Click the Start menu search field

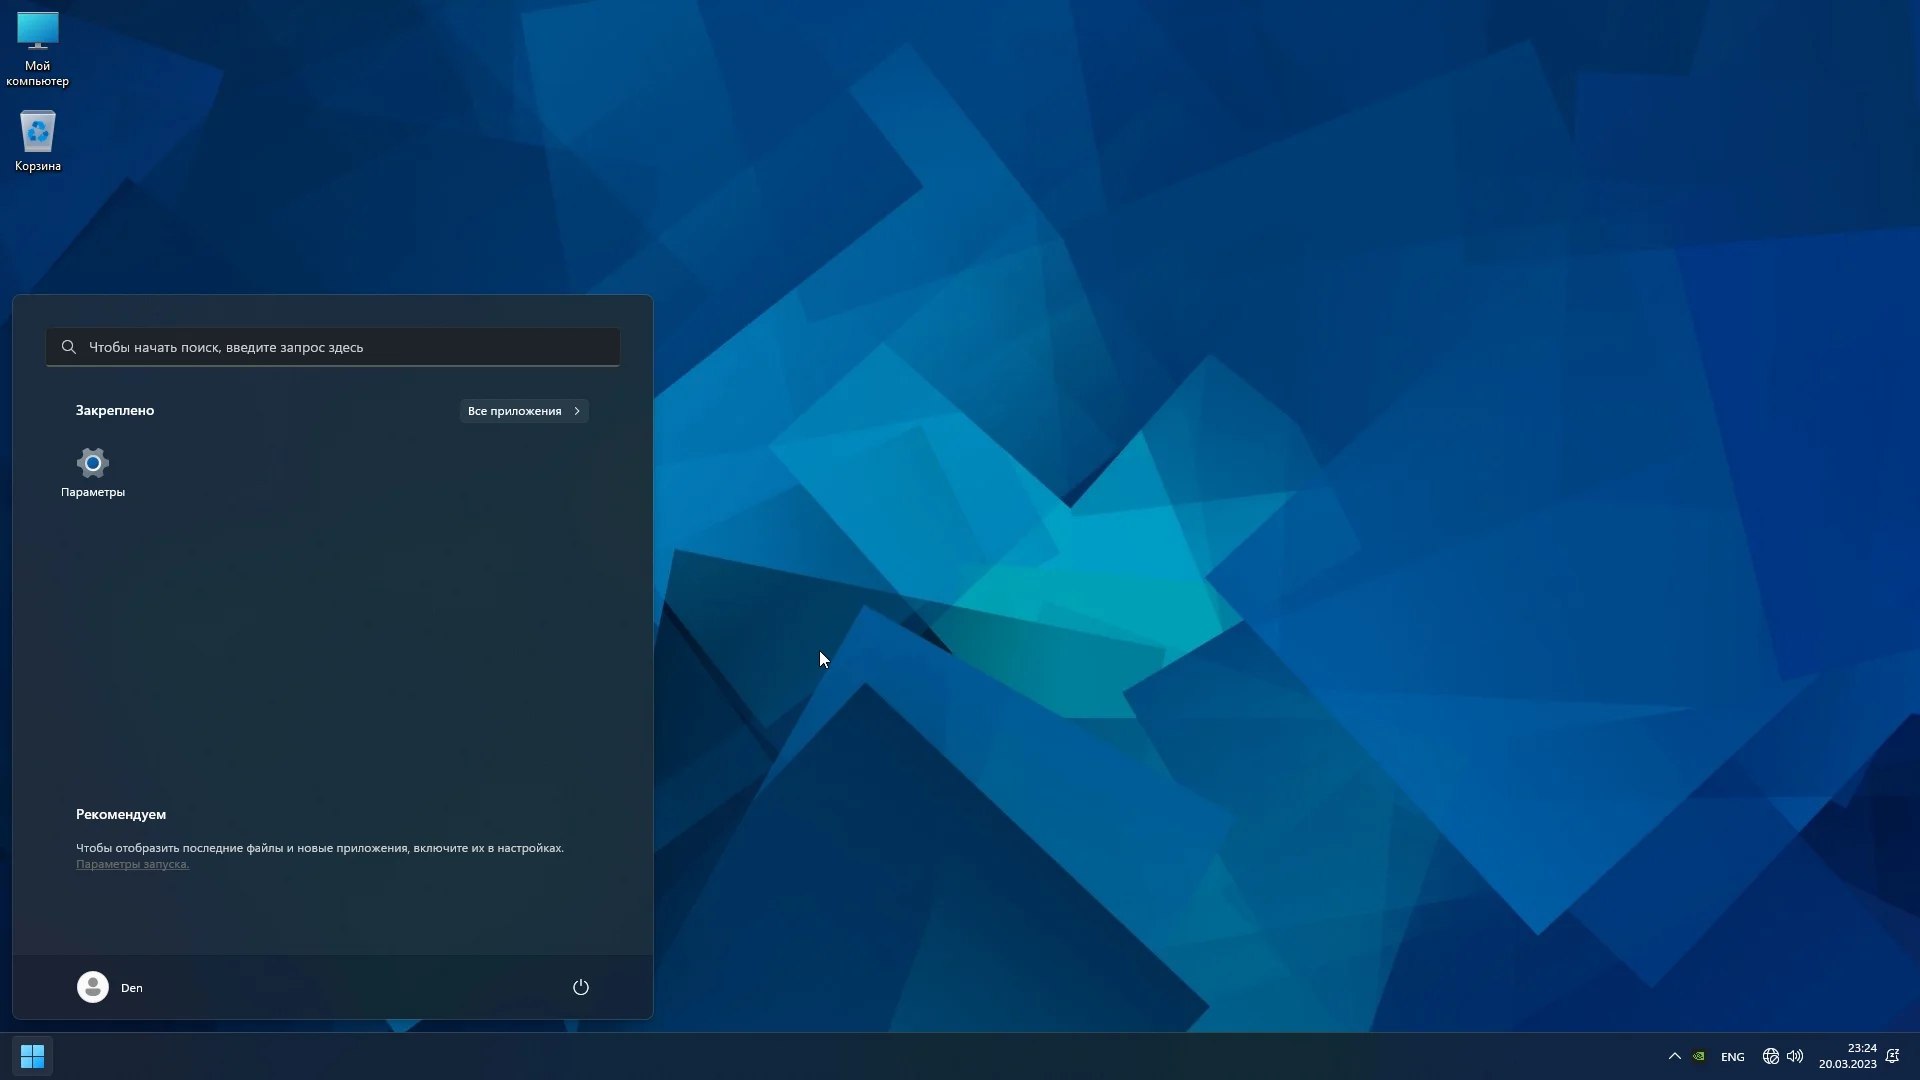tap(340, 347)
